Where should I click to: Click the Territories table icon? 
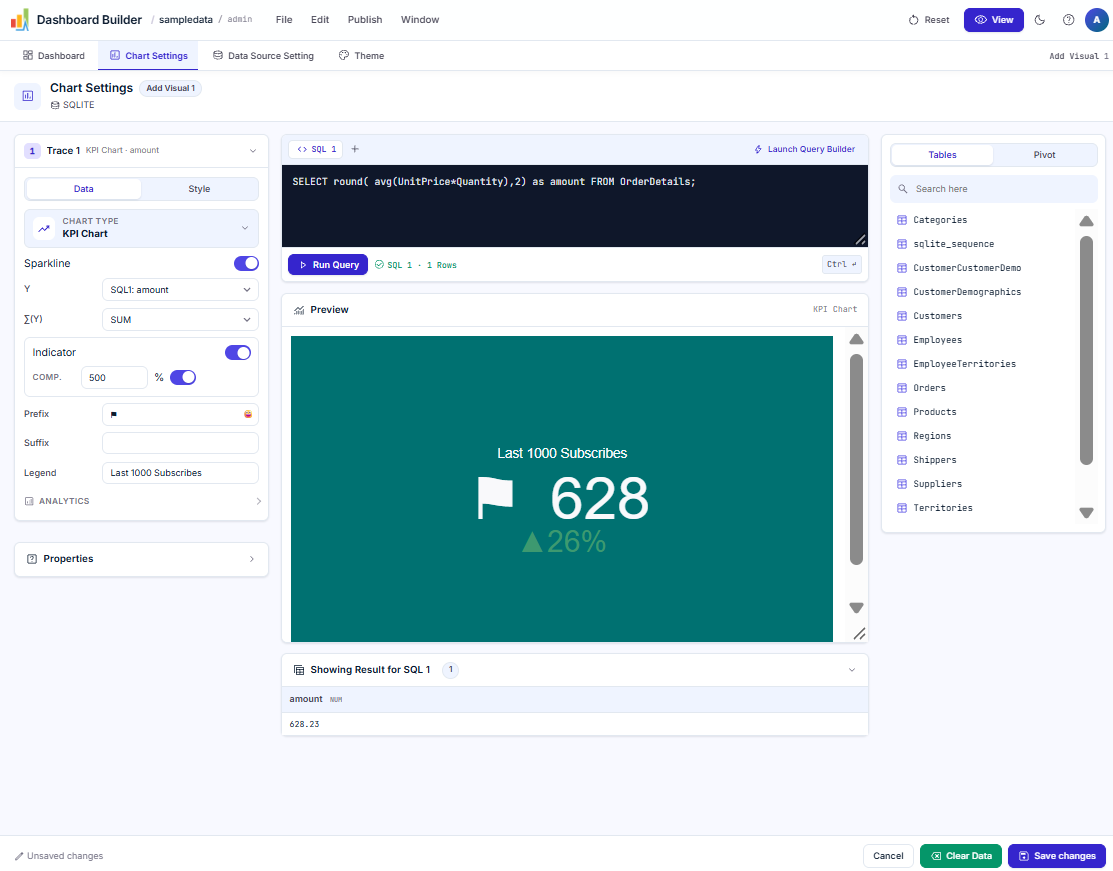coord(902,508)
